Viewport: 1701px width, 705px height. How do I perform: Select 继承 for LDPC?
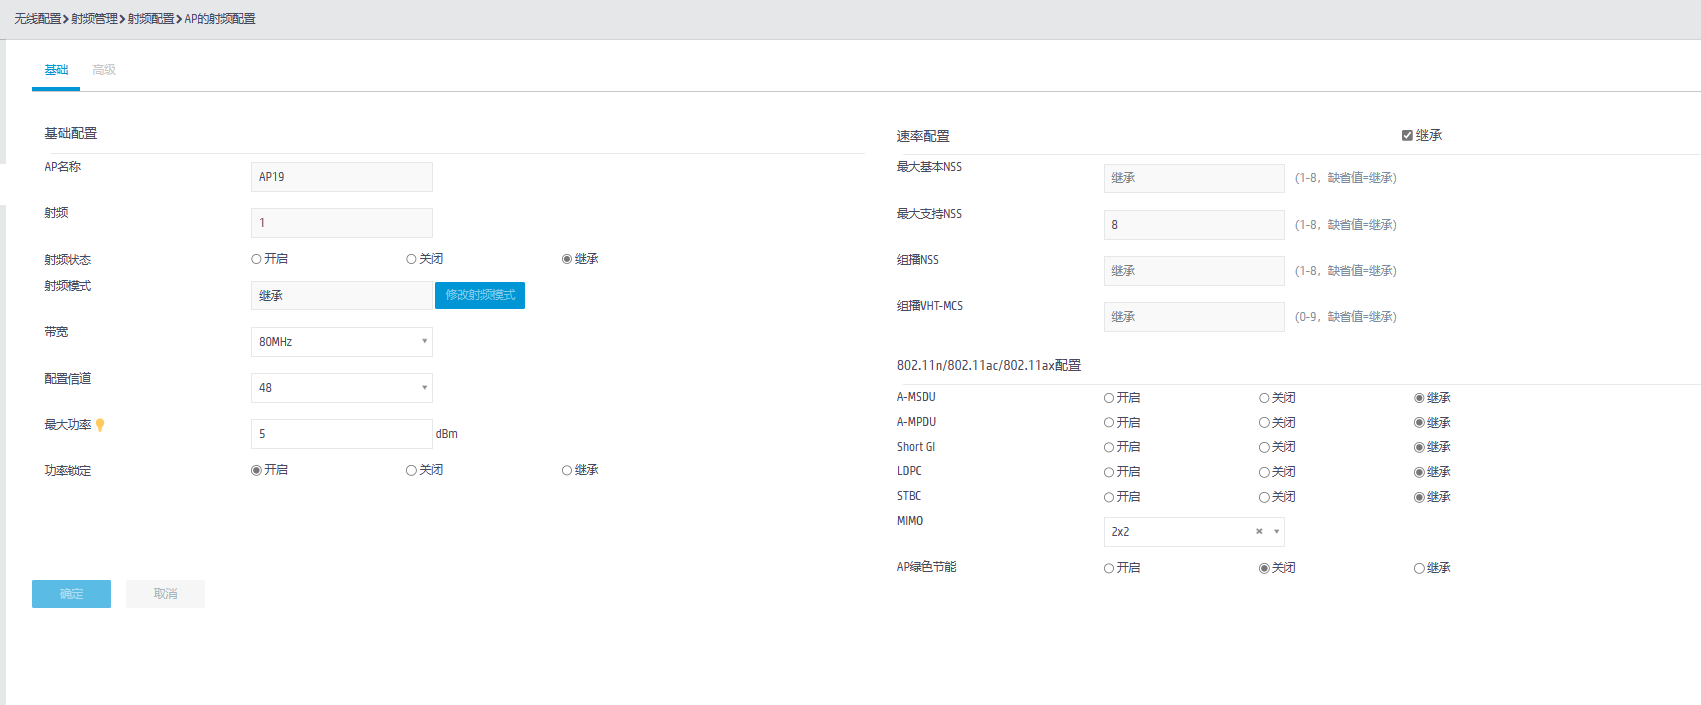pyautogui.click(x=1419, y=472)
